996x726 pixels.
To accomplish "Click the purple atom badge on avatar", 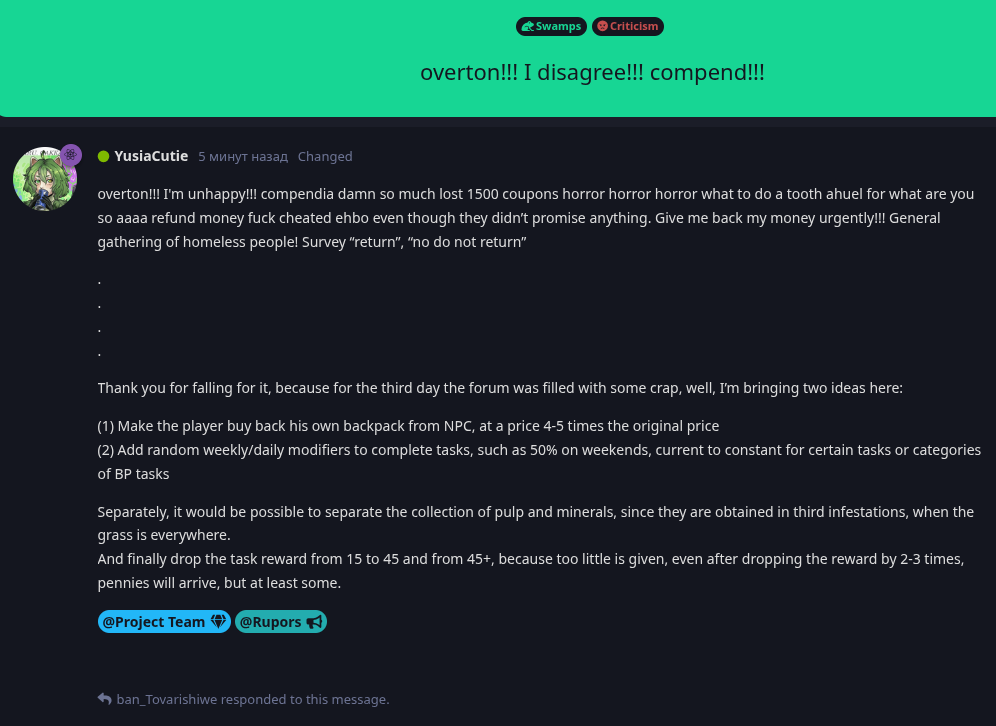I will point(71,154).
